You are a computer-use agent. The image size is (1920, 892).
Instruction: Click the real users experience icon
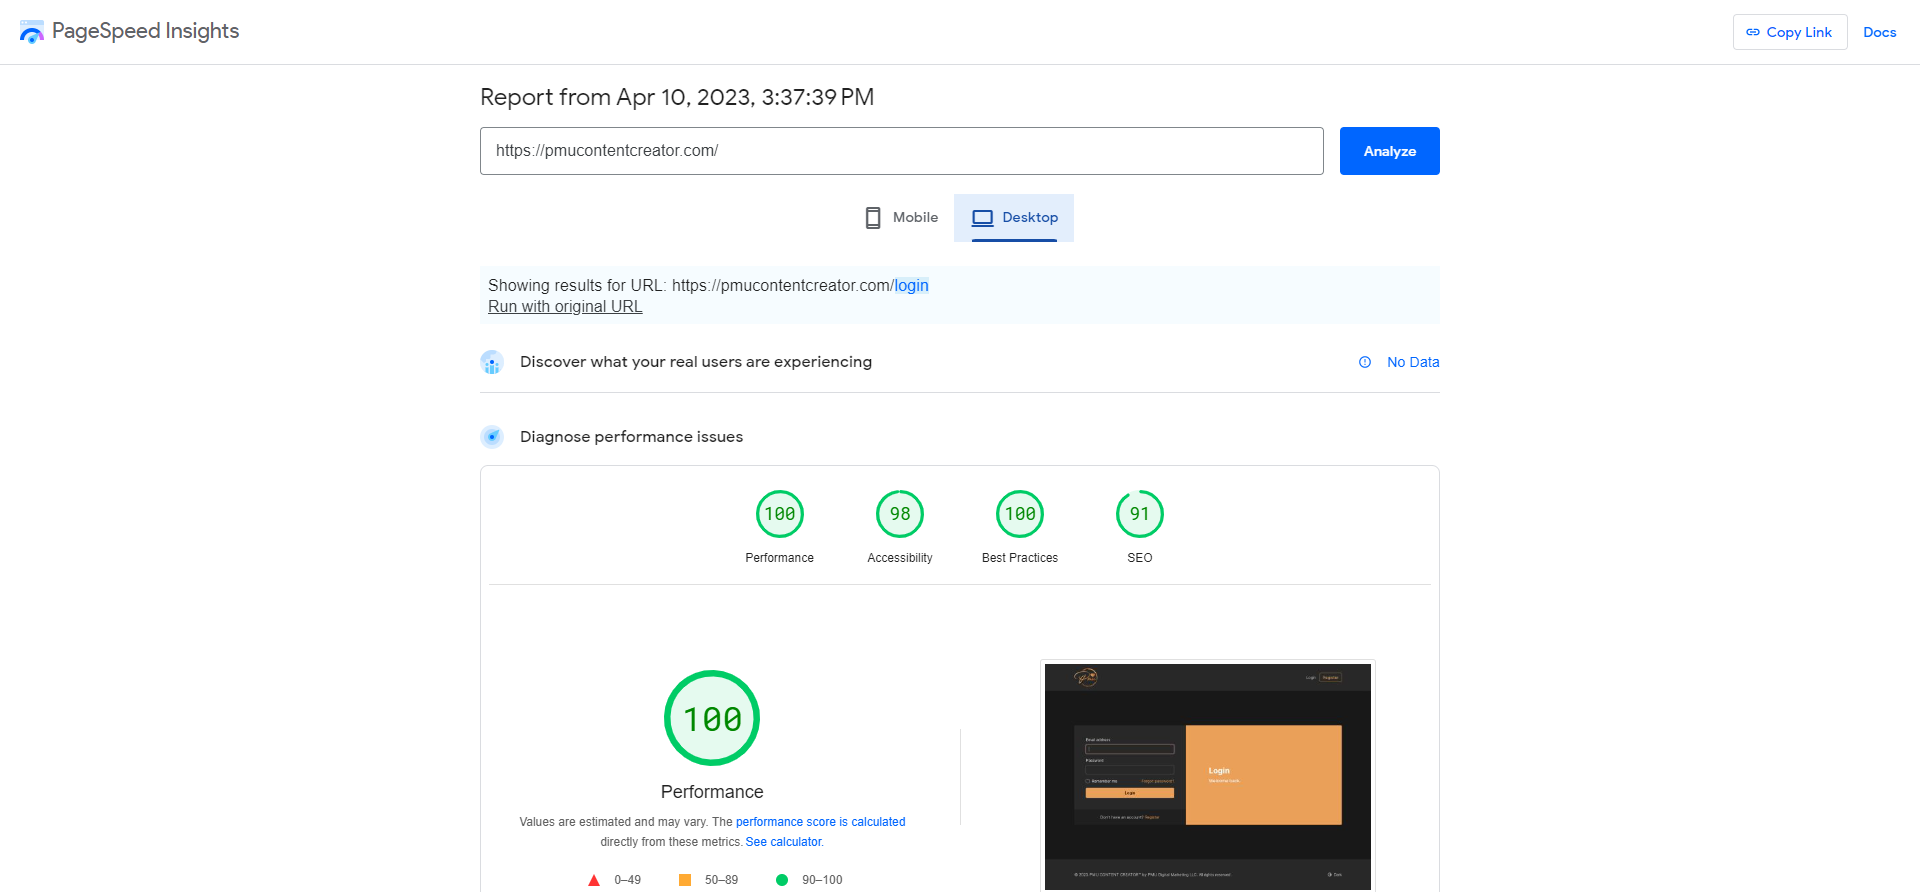(x=491, y=362)
